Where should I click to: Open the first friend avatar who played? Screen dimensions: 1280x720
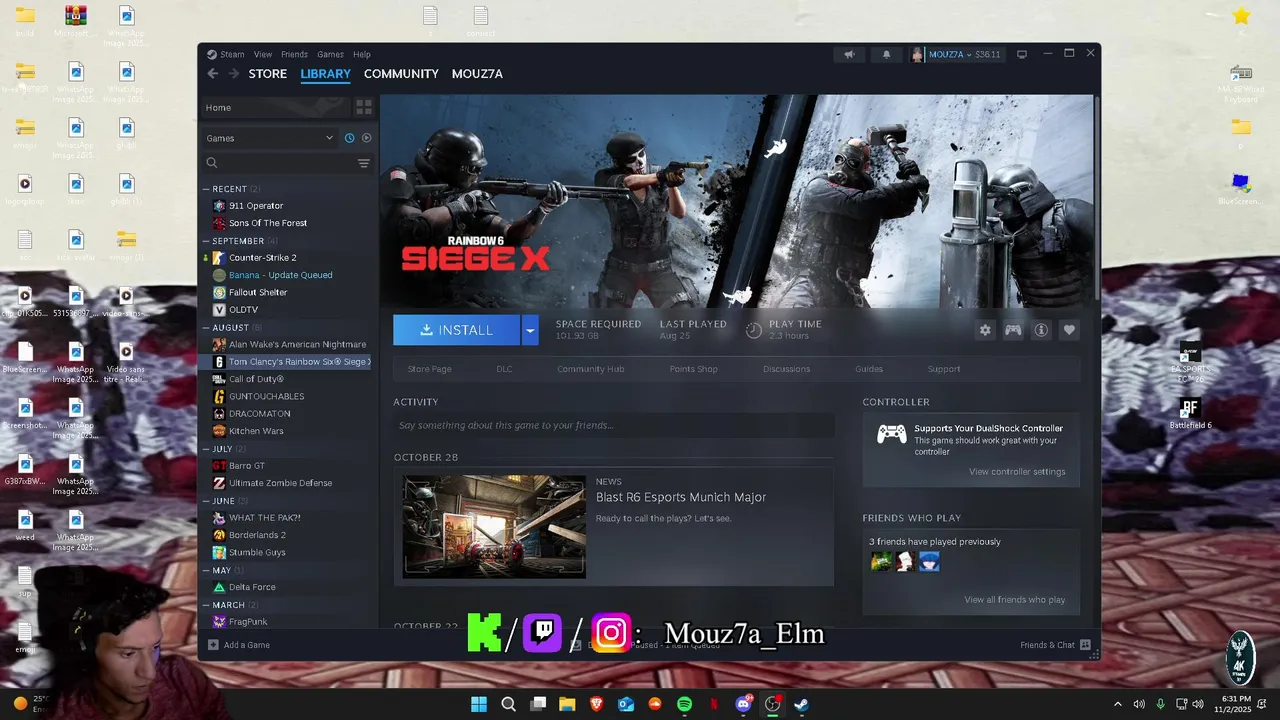pos(881,562)
